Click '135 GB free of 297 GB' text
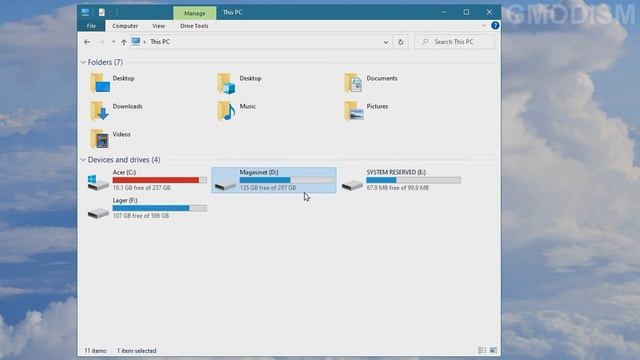 tap(268, 188)
